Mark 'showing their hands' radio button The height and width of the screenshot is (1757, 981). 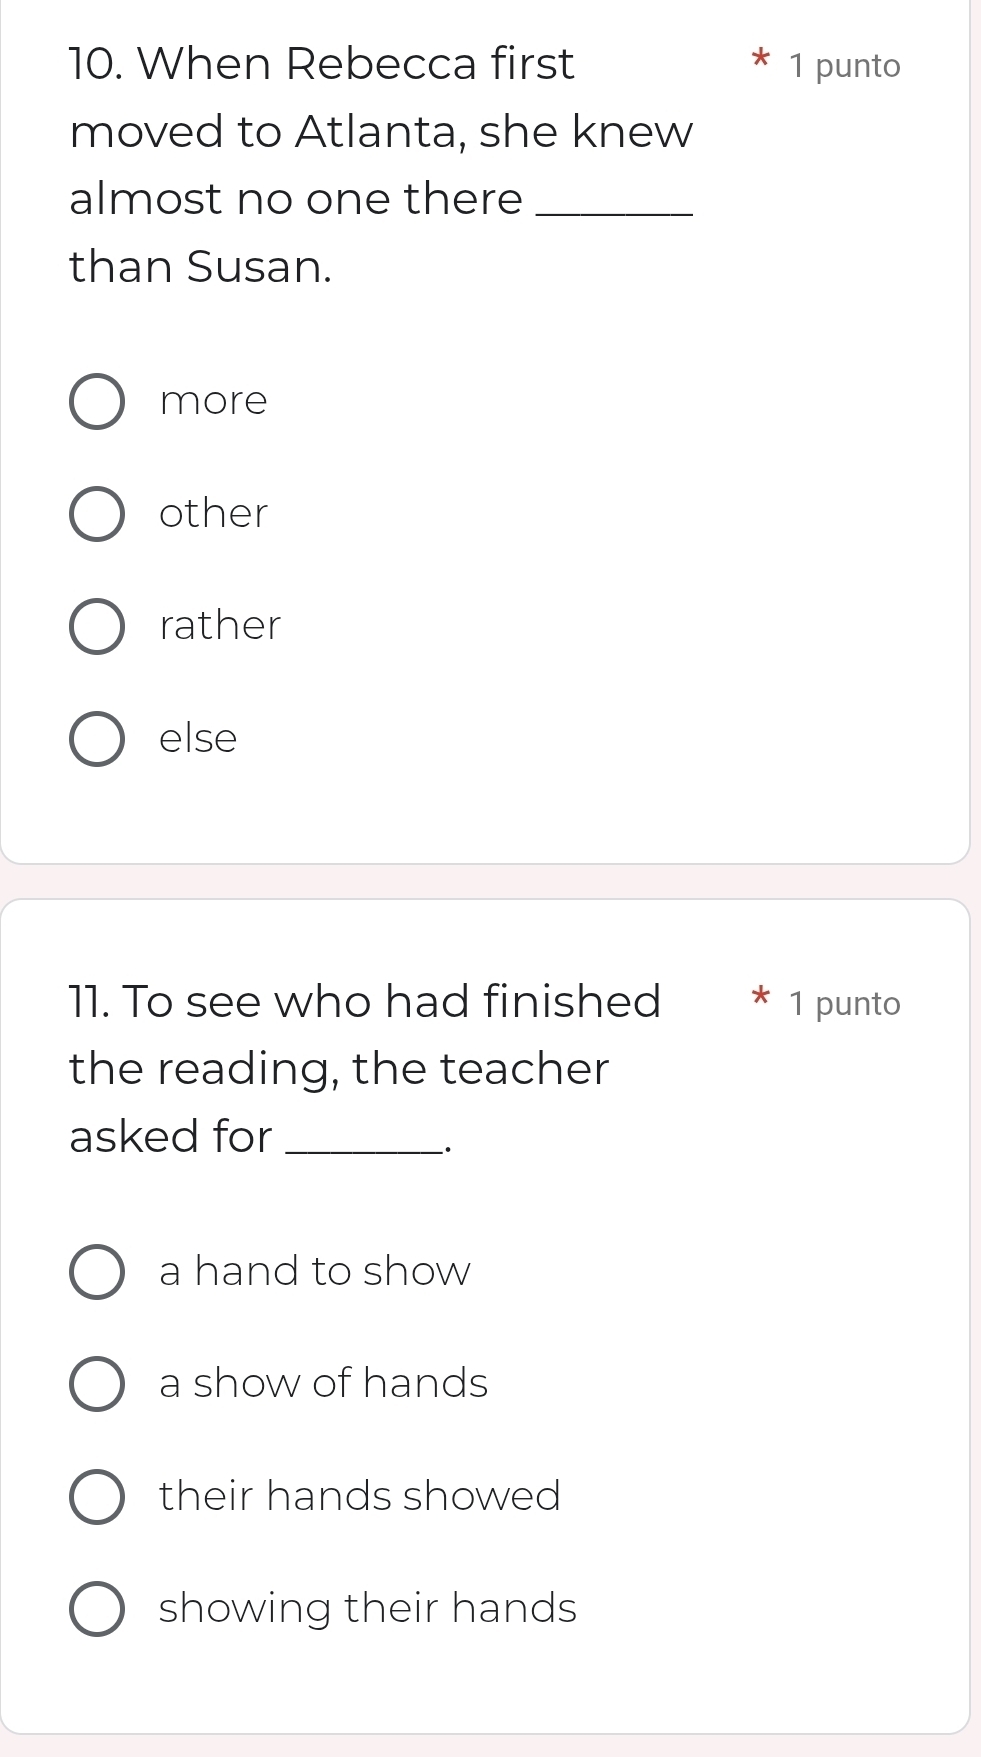[x=97, y=1609]
